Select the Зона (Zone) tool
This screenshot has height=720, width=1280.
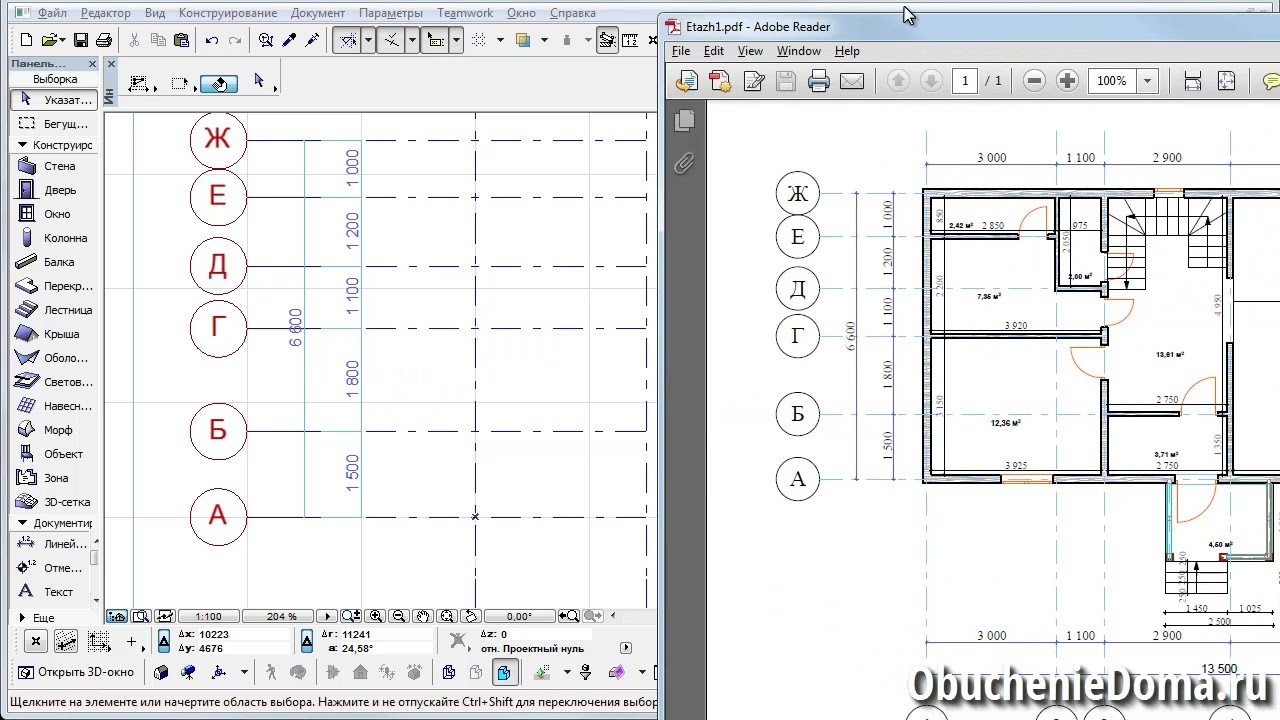point(55,478)
